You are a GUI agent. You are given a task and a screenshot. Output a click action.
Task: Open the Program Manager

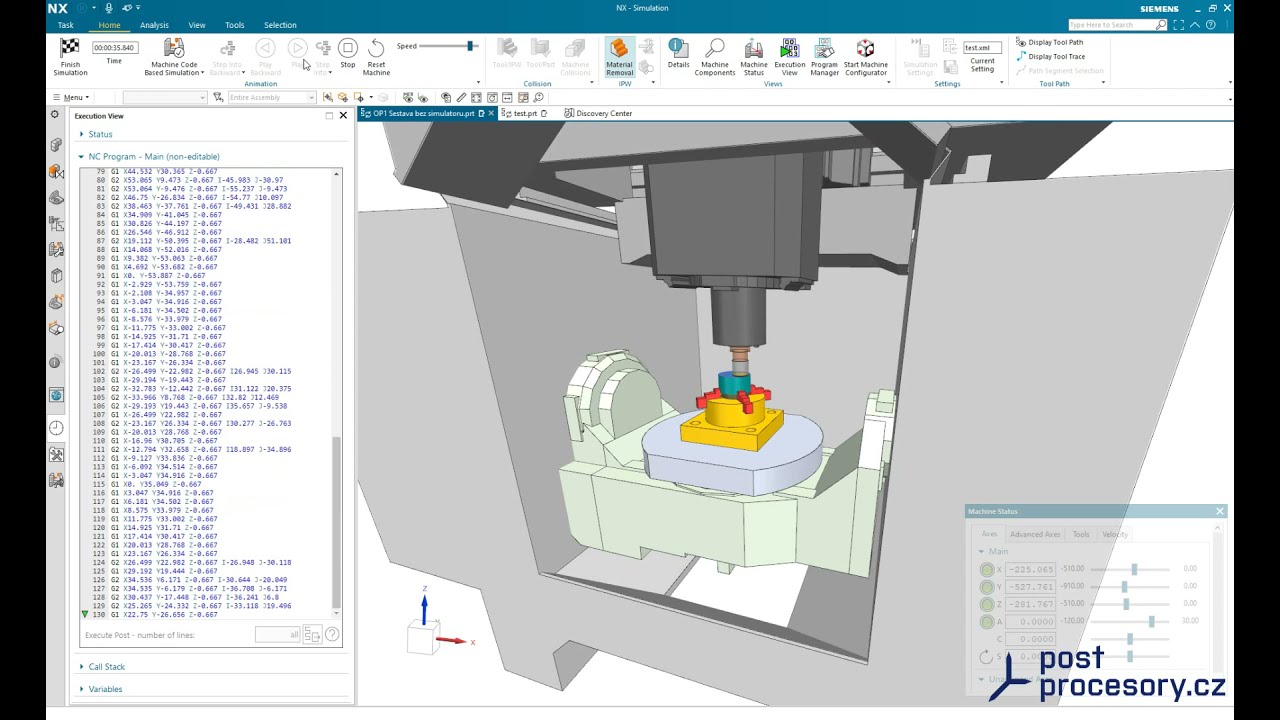824,57
